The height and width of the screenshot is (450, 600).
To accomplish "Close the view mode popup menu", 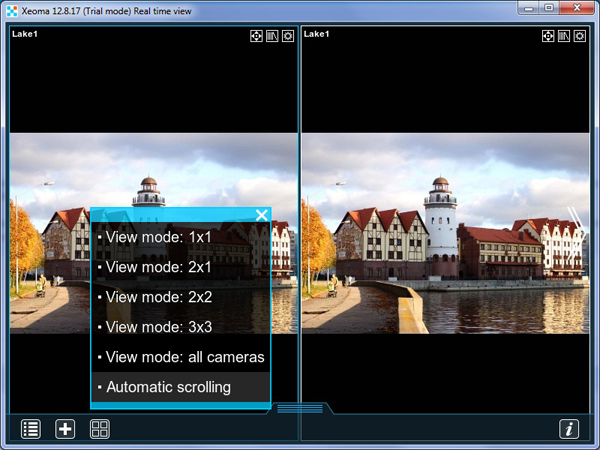I will [x=262, y=215].
